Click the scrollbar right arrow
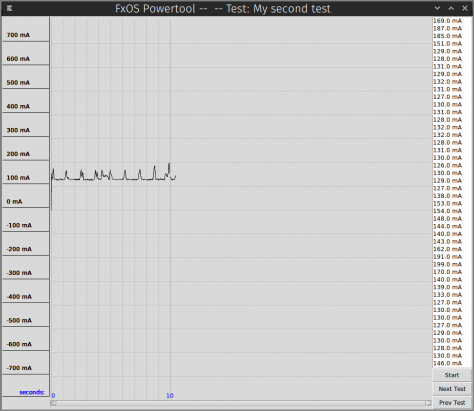This screenshot has width=474, height=411. pyautogui.click(x=428, y=404)
